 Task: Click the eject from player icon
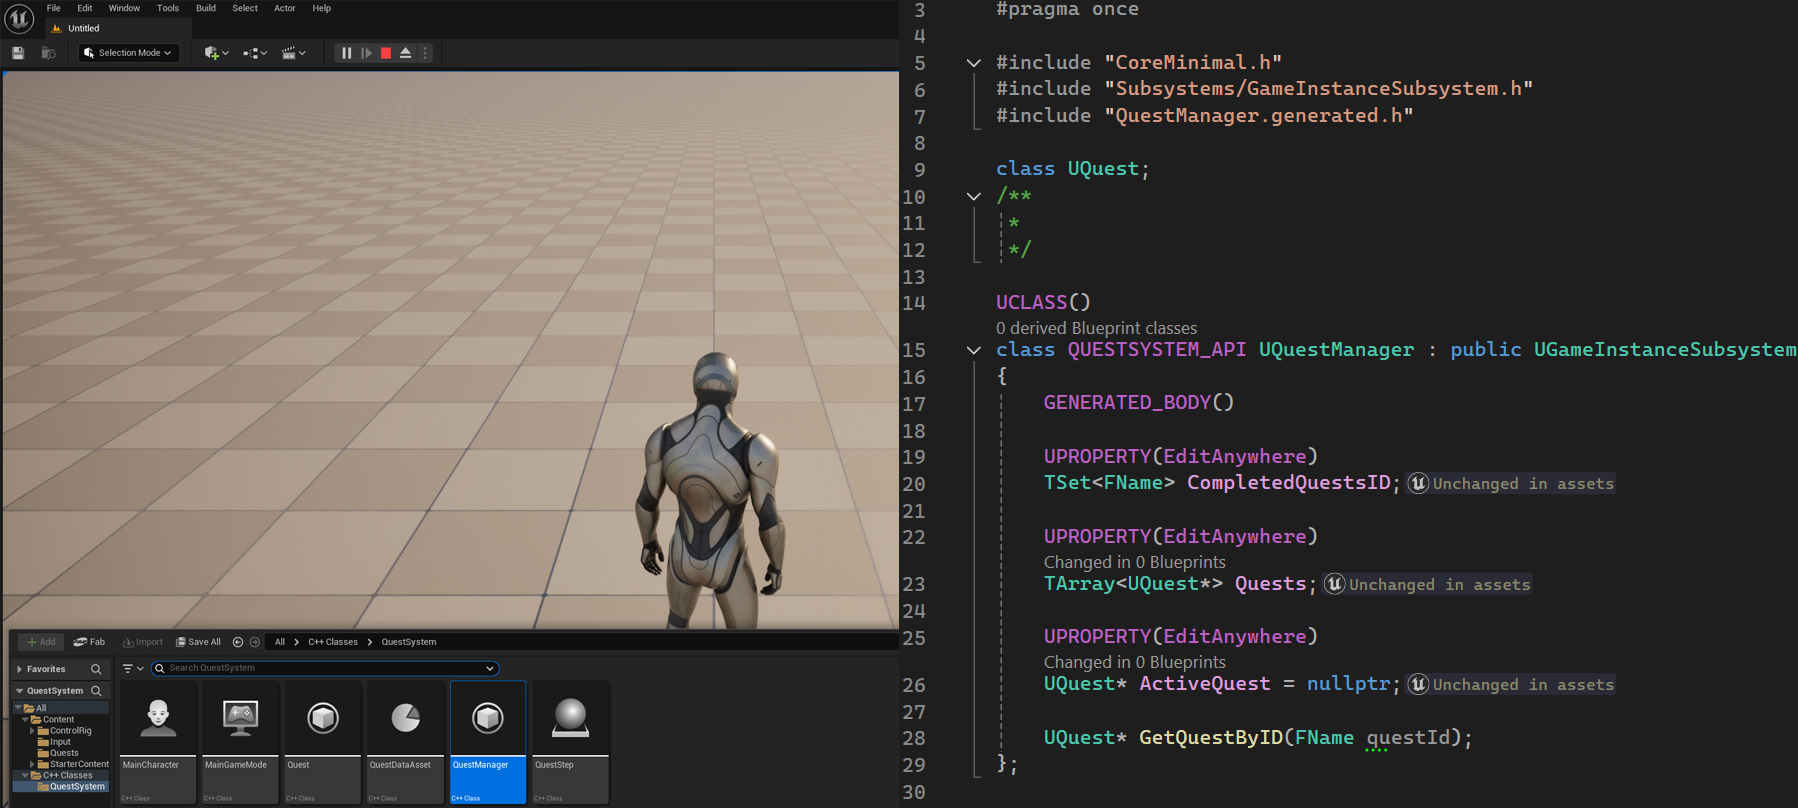click(x=405, y=53)
